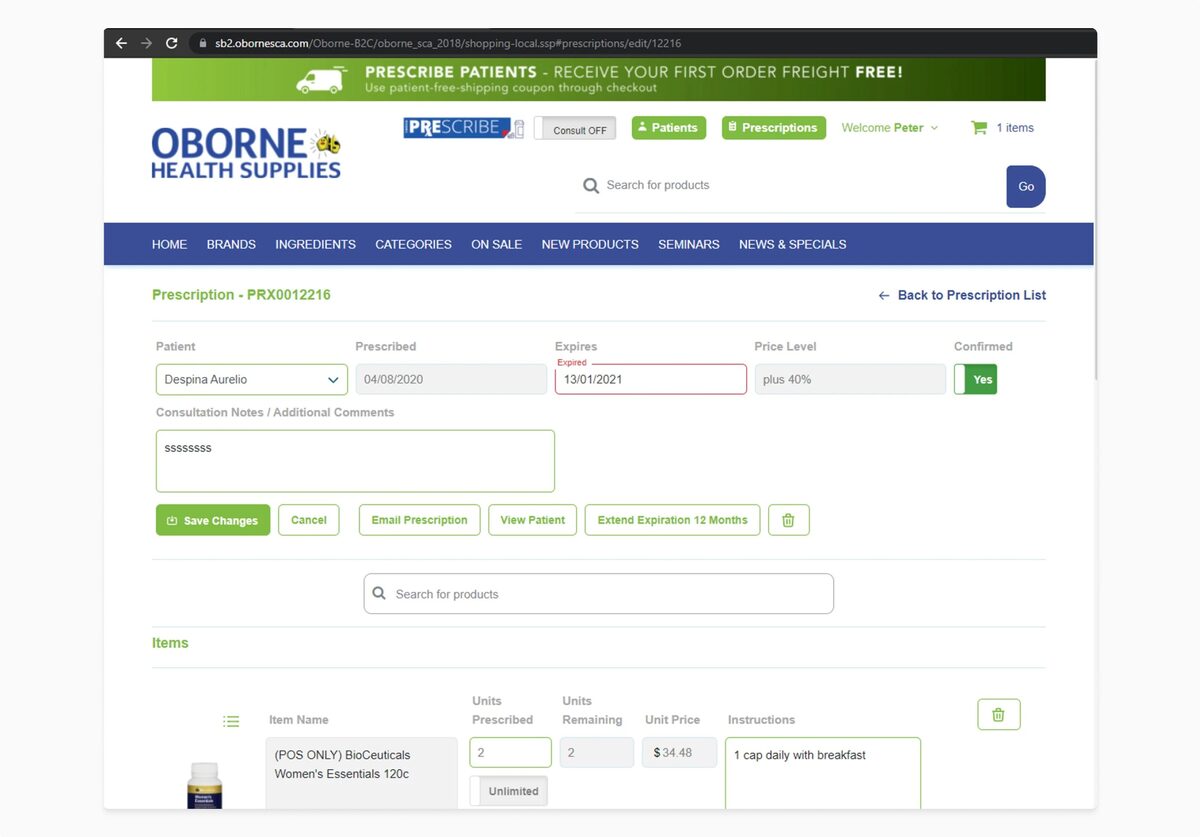The image size is (1200, 837).
Task: Toggle the Confirmed Yes switch
Action: pyautogui.click(x=975, y=379)
